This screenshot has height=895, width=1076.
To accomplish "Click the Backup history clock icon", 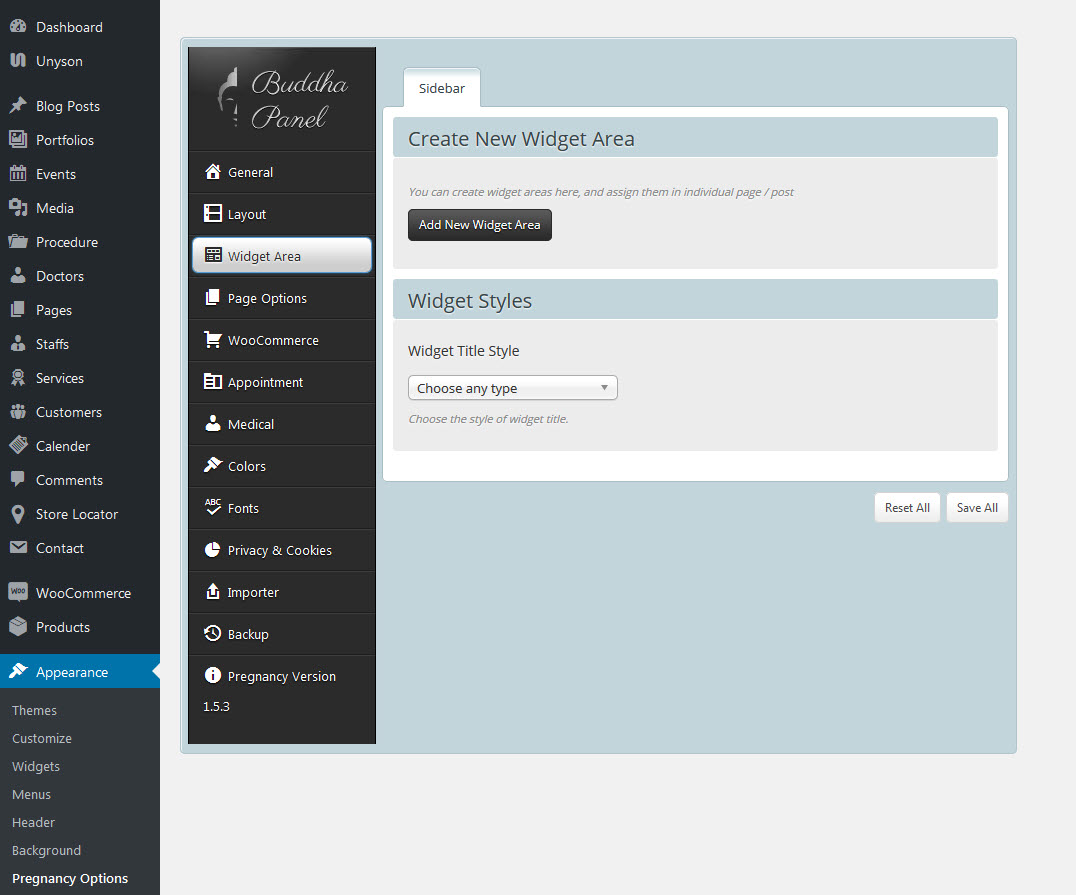I will click(x=212, y=634).
